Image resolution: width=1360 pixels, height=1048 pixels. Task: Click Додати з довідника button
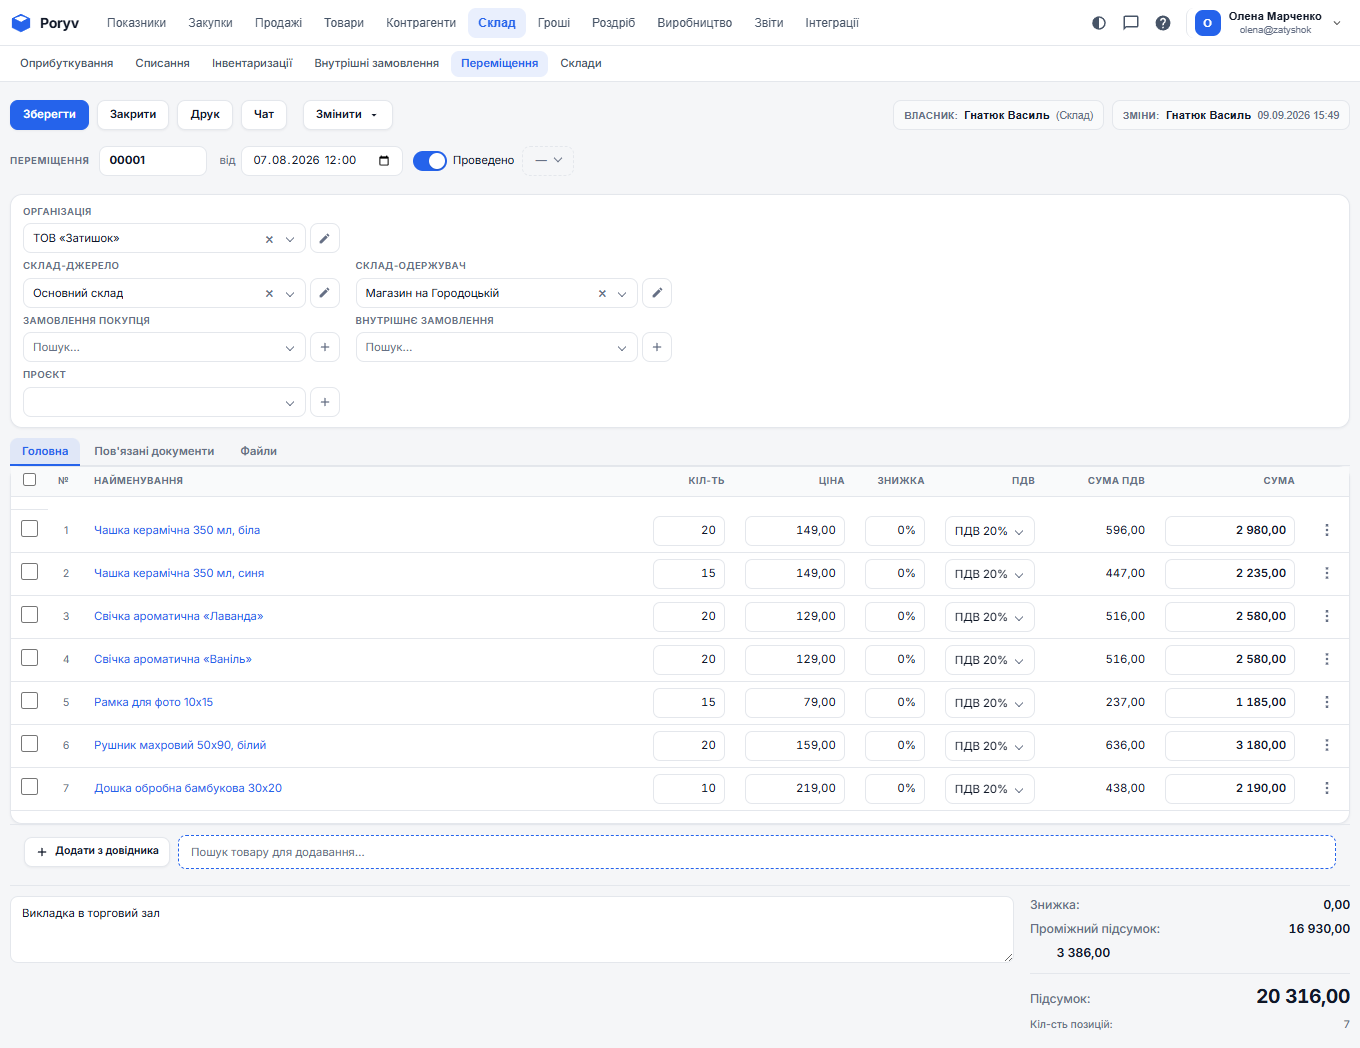tap(97, 852)
